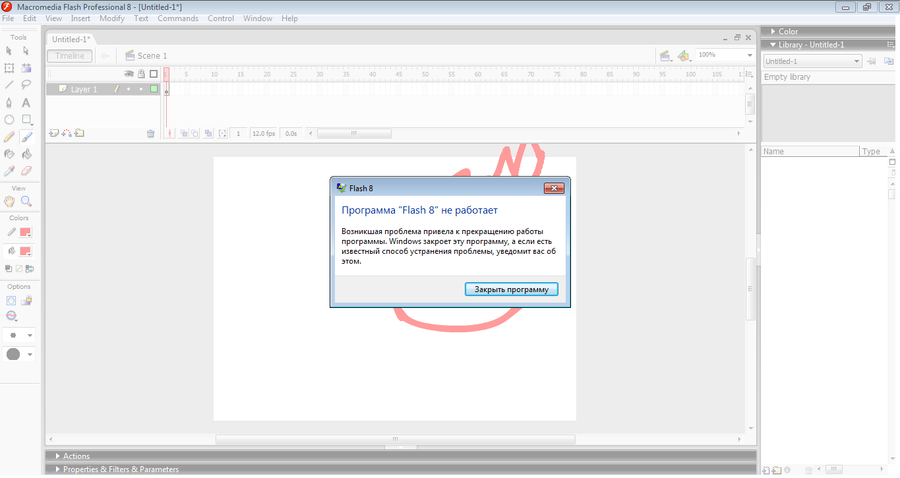Select the Pen tool
The width and height of the screenshot is (900, 478).
[x=9, y=103]
